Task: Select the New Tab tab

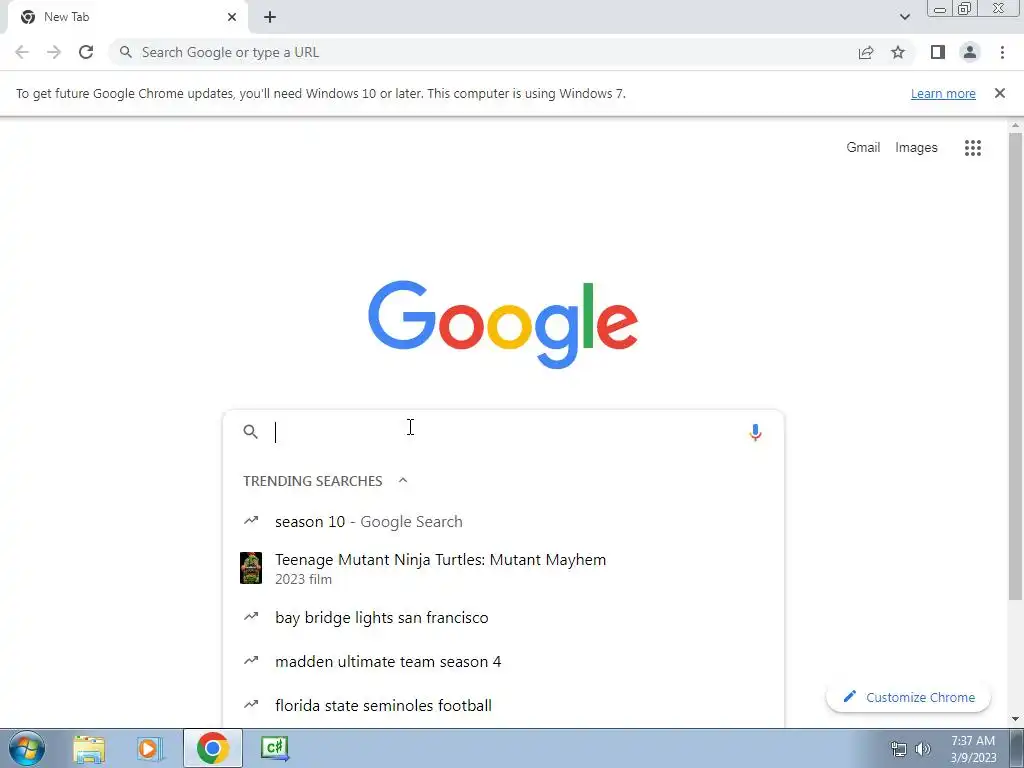Action: 127,17
